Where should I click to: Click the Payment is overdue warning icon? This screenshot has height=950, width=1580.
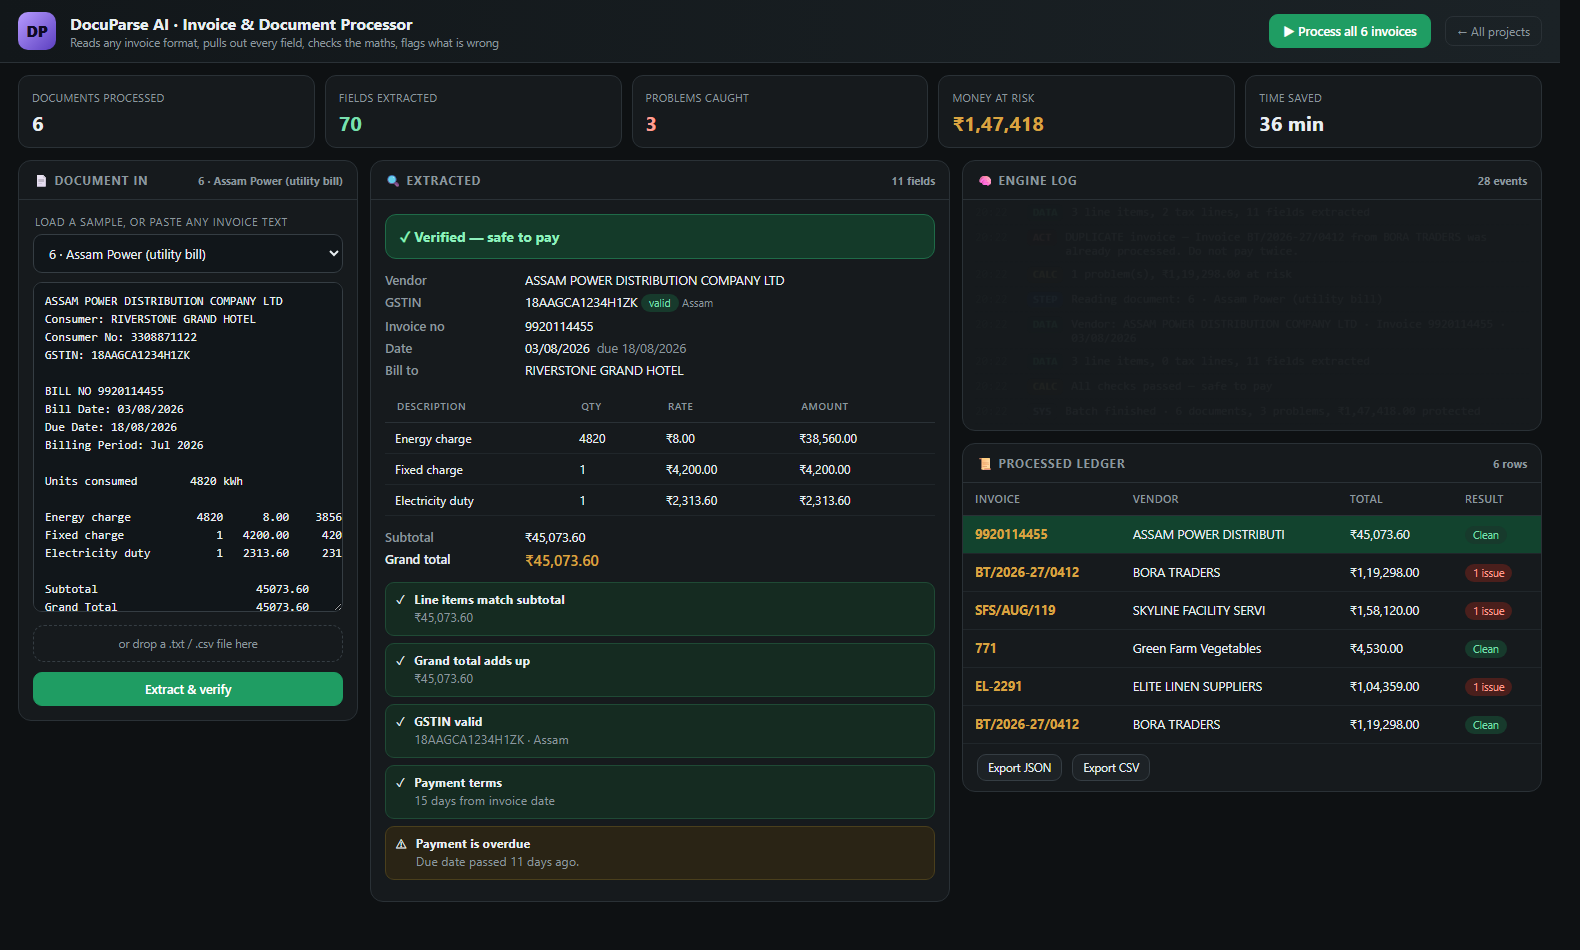[401, 844]
